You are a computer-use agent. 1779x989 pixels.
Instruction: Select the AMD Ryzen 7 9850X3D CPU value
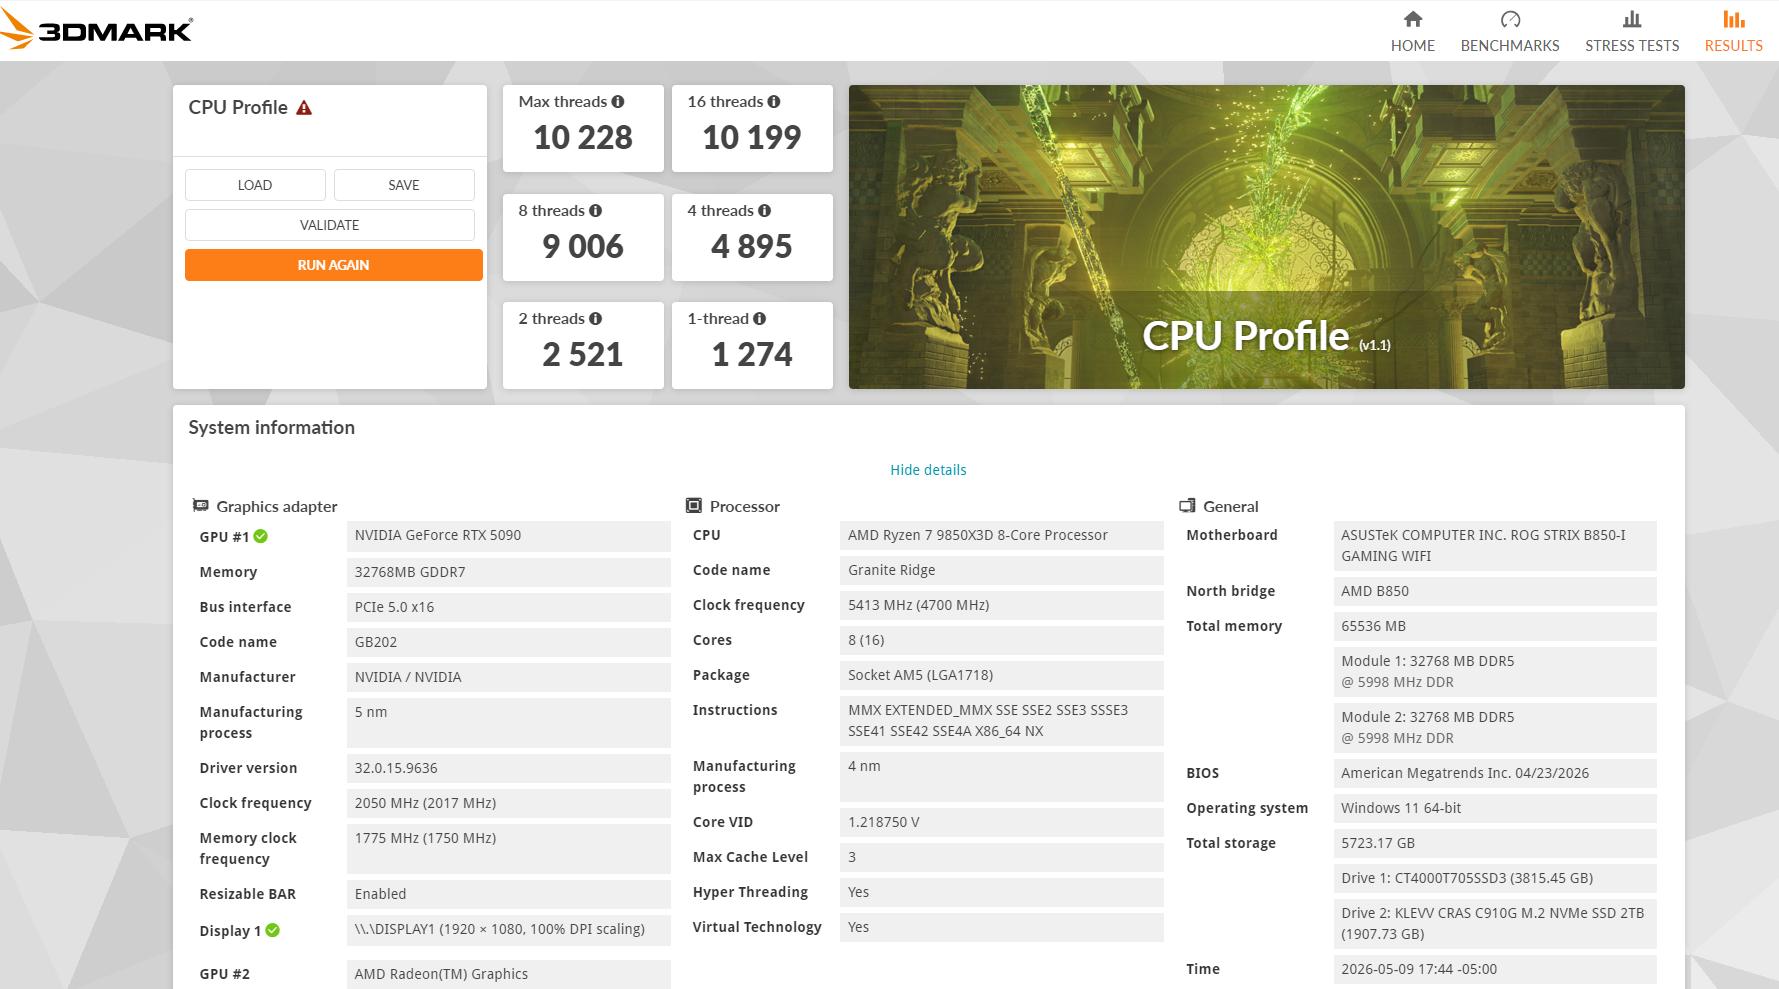point(1002,535)
